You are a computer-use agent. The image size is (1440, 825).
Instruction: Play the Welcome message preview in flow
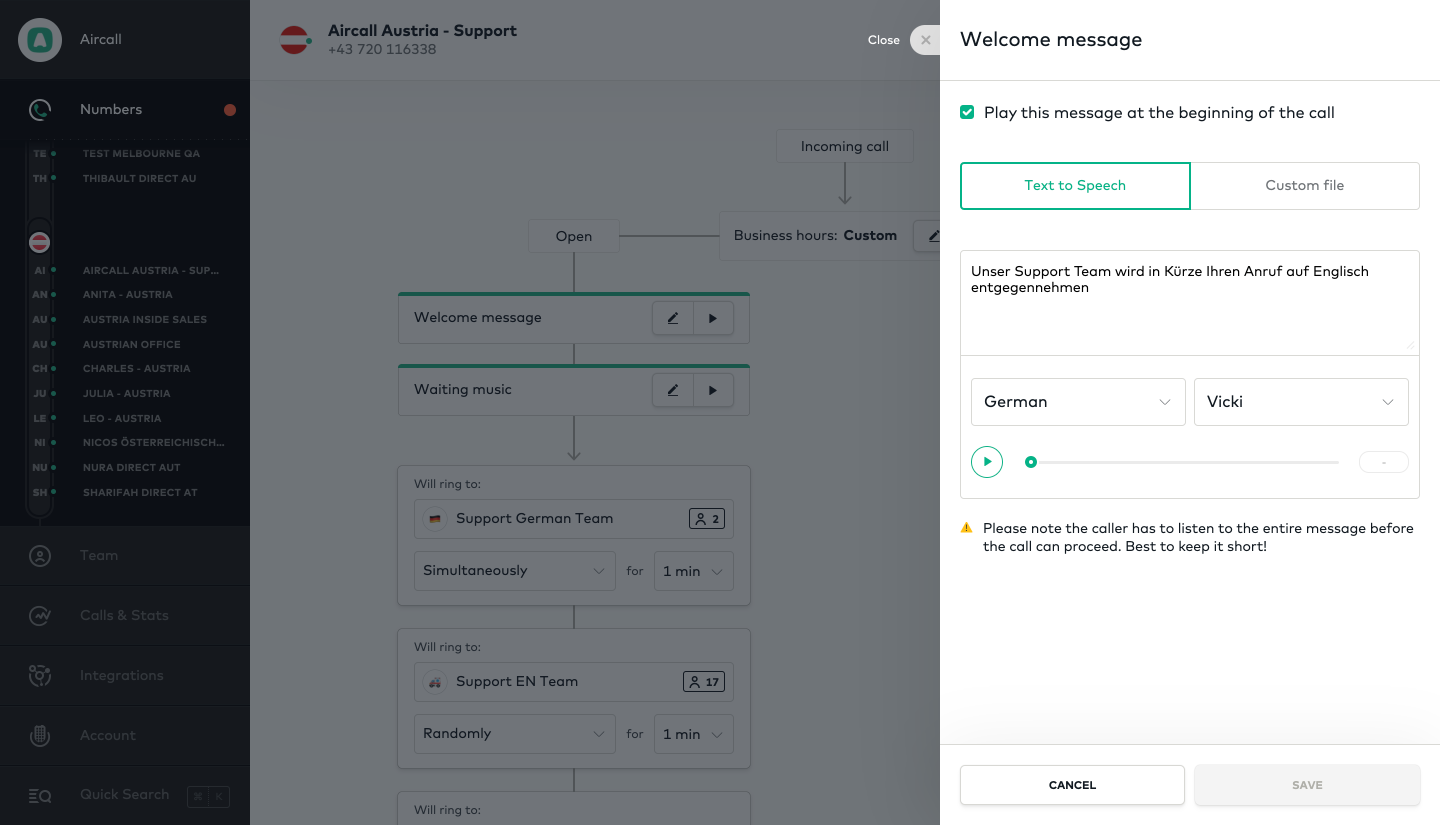point(713,318)
